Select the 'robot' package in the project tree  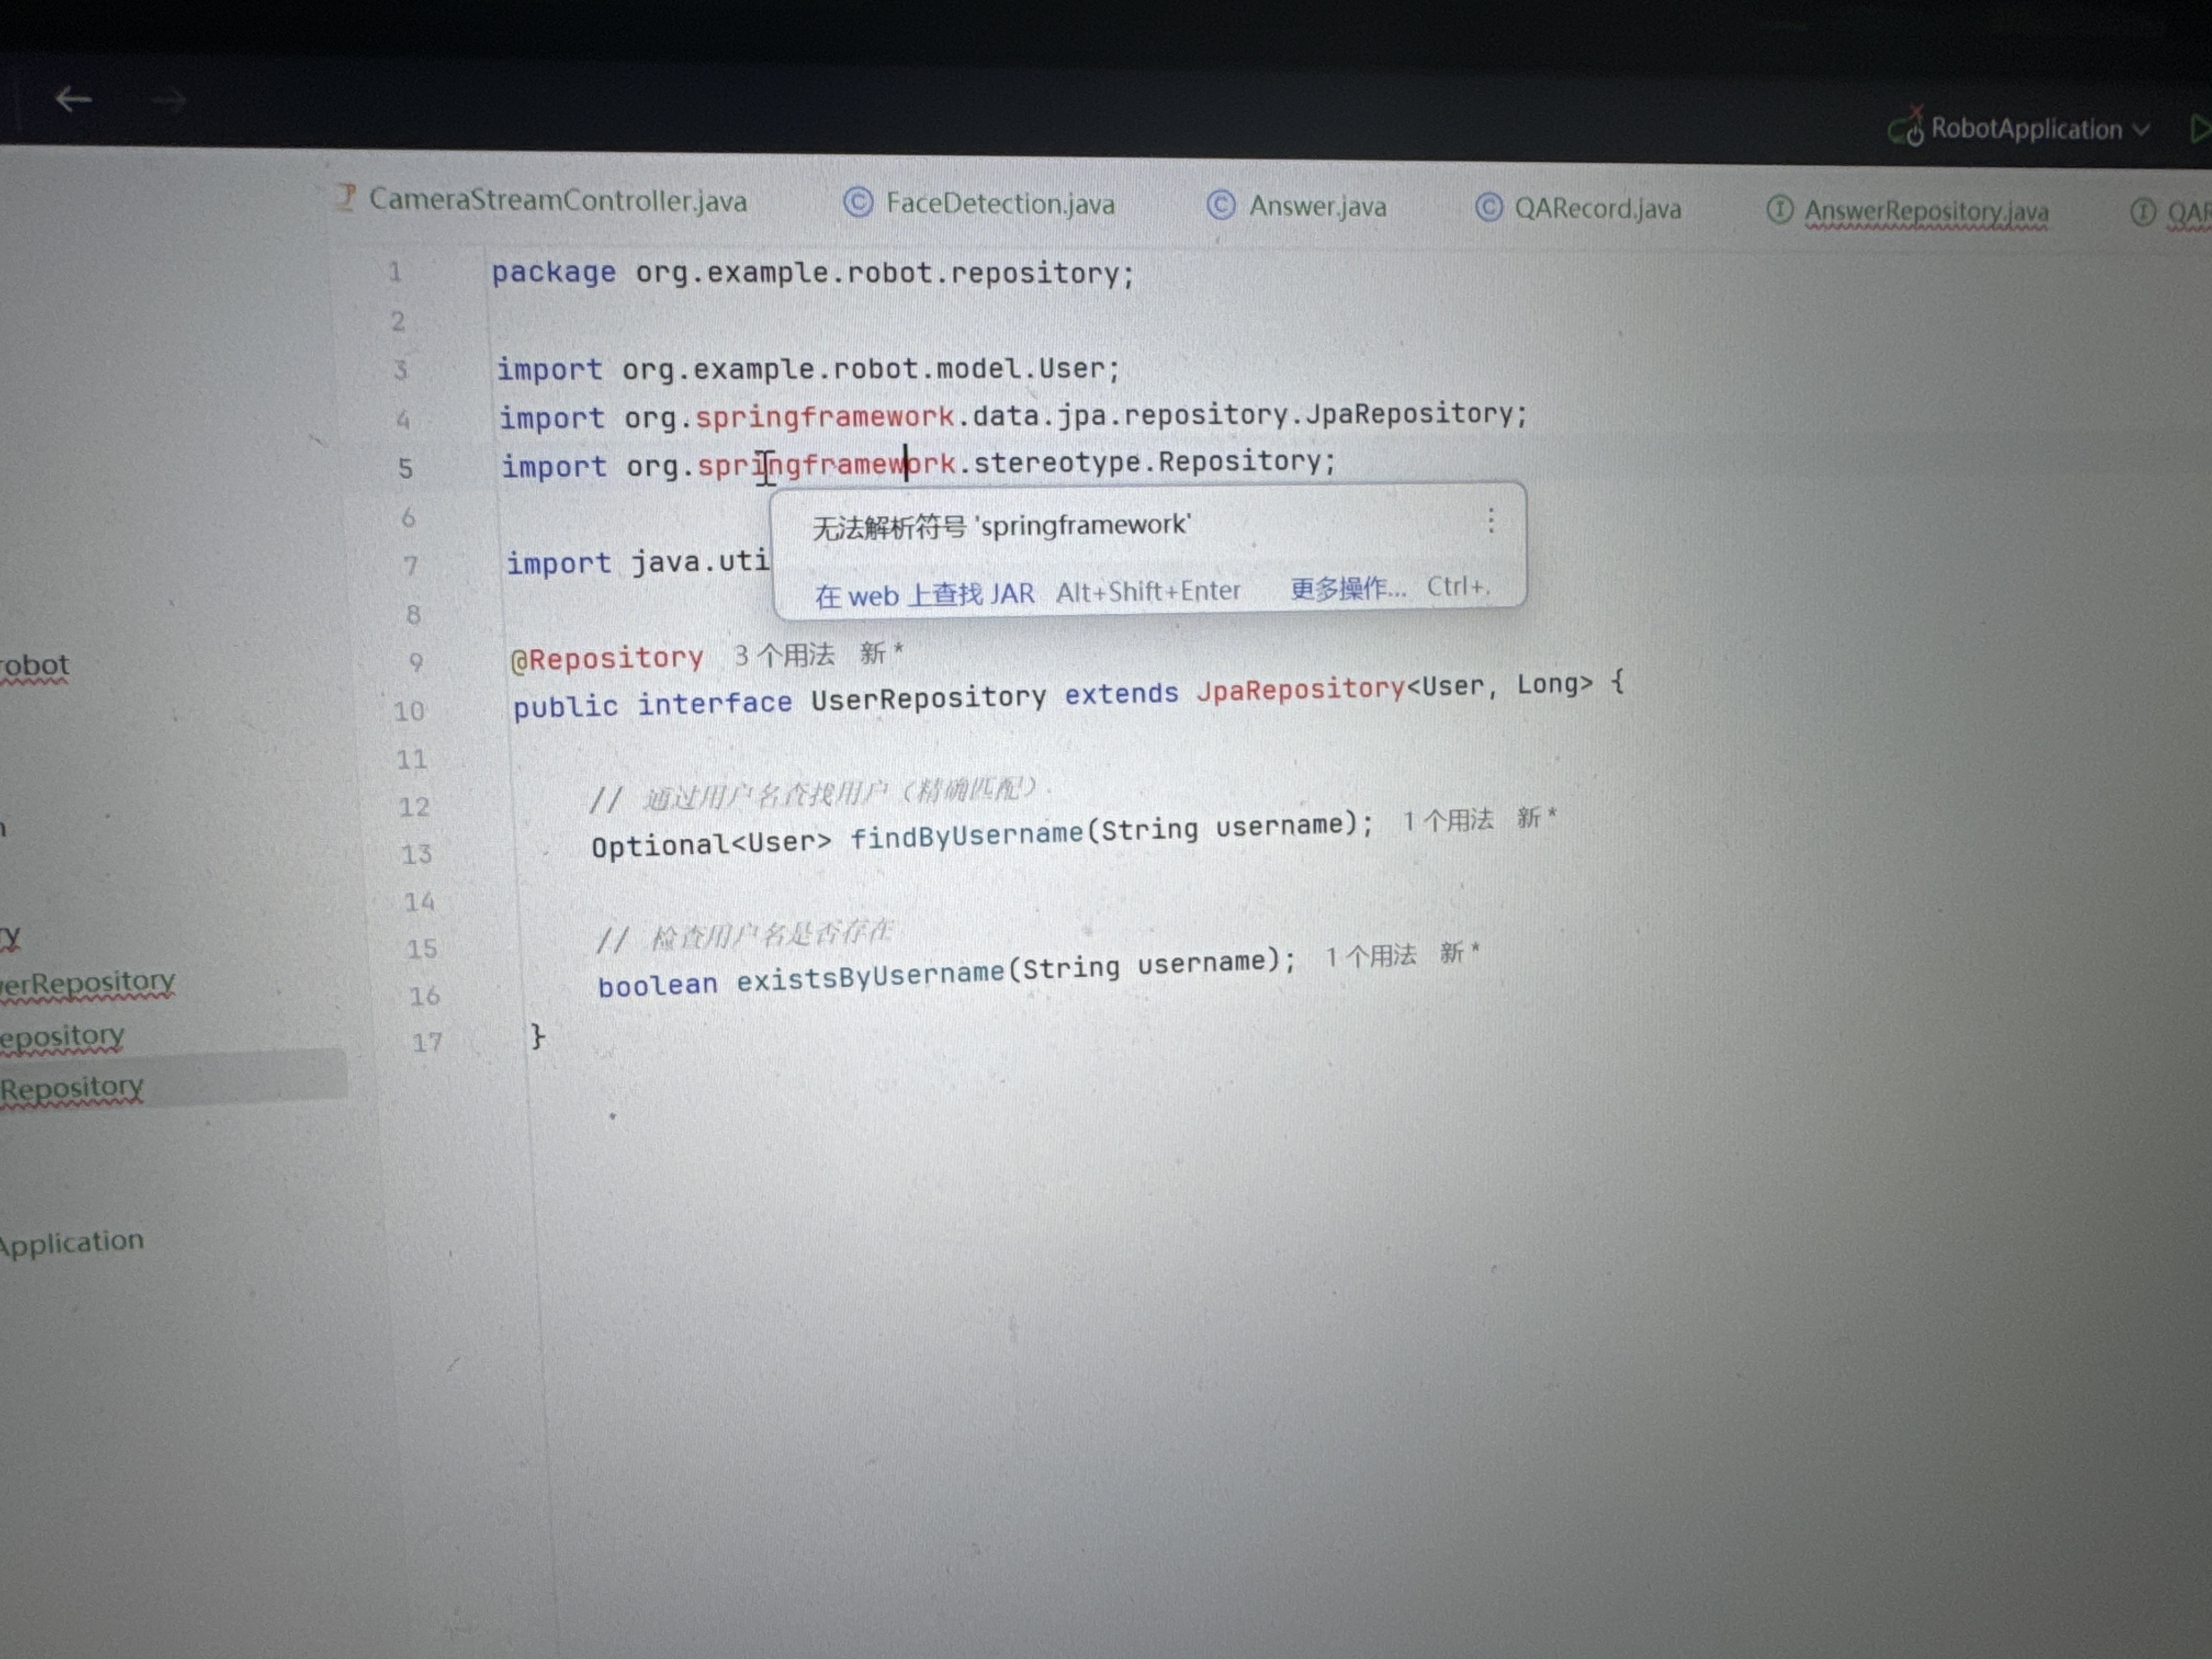pos(35,665)
